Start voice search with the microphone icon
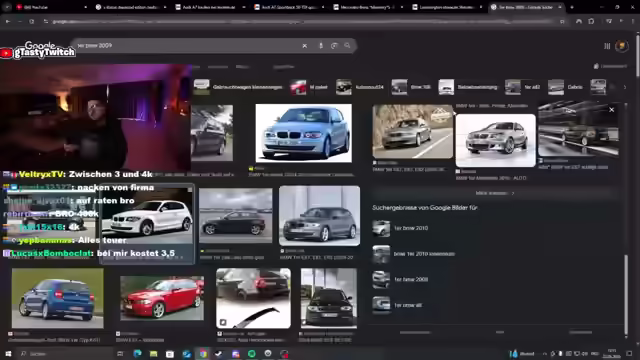Screen dimensions: 640x360 coord(321,46)
